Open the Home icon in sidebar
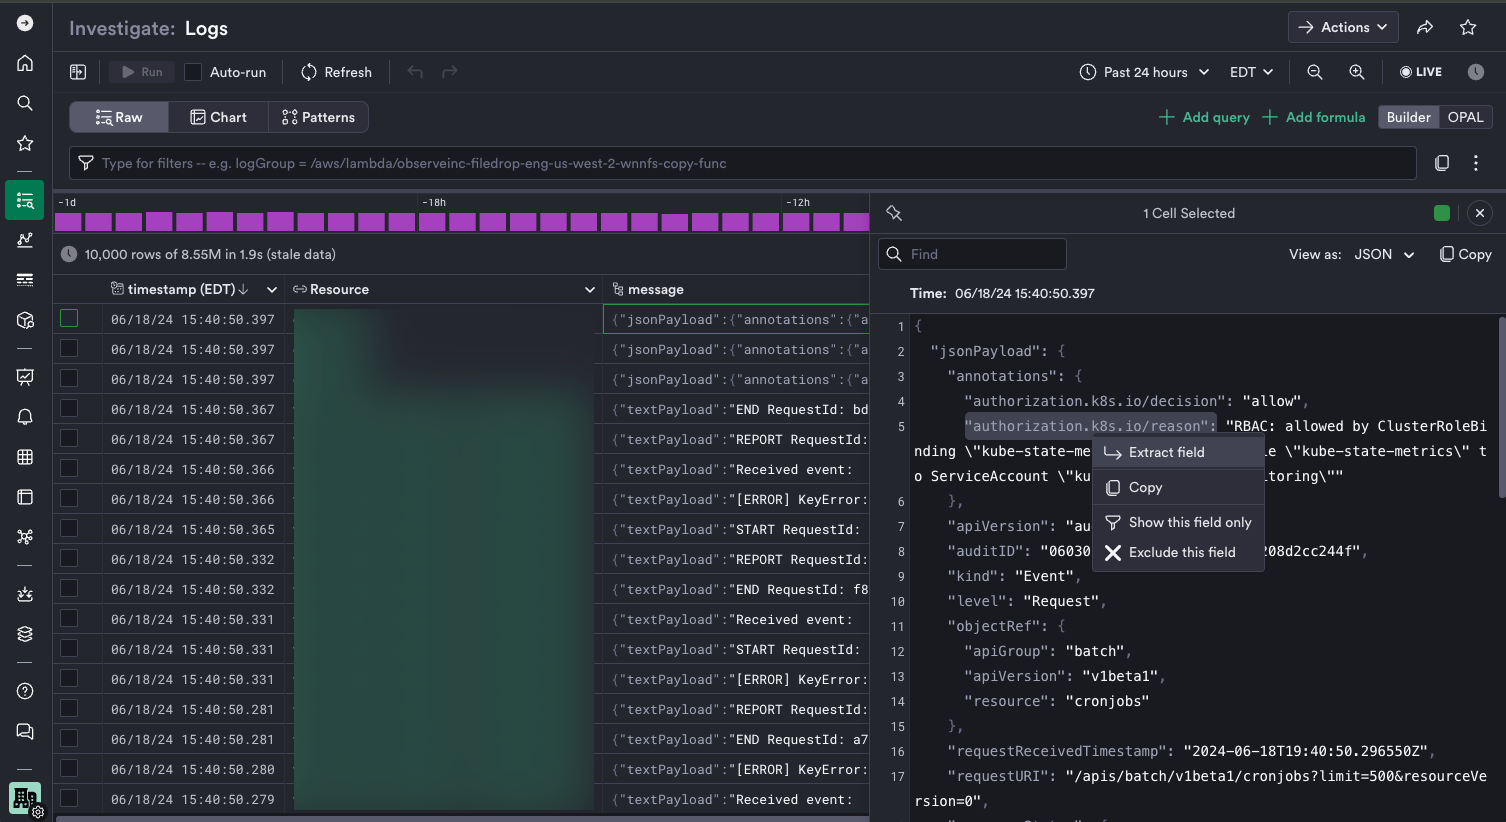The width and height of the screenshot is (1506, 822). tap(25, 63)
